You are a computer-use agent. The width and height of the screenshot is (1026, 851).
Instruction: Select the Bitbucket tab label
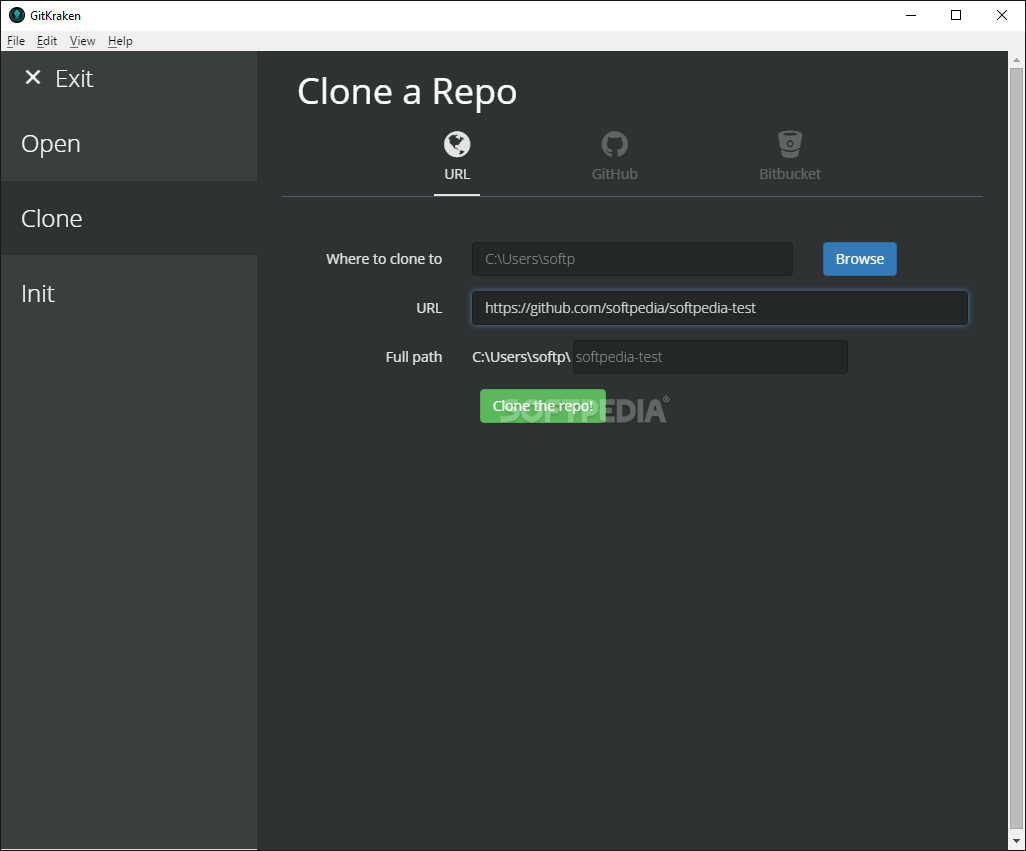point(790,174)
